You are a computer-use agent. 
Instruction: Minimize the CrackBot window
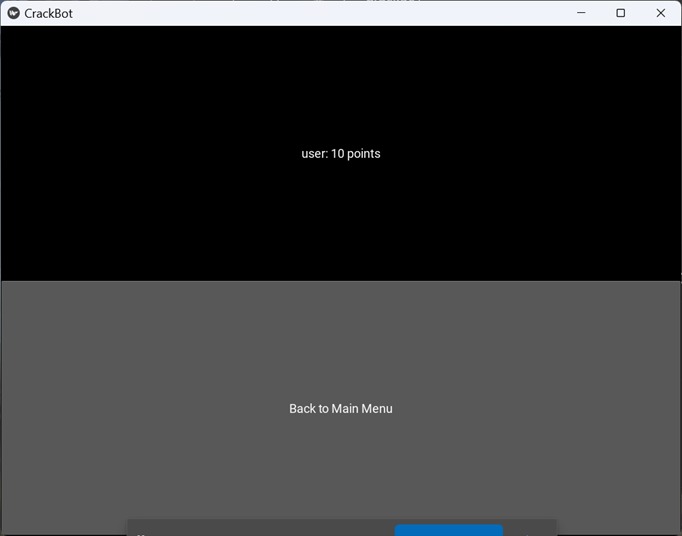coord(581,13)
